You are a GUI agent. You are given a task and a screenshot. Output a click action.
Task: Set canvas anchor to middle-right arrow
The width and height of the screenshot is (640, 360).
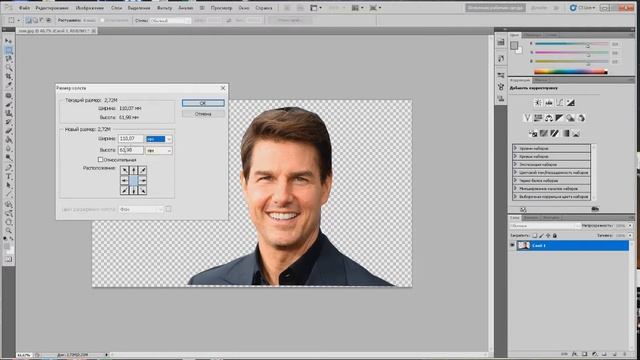coord(143,180)
